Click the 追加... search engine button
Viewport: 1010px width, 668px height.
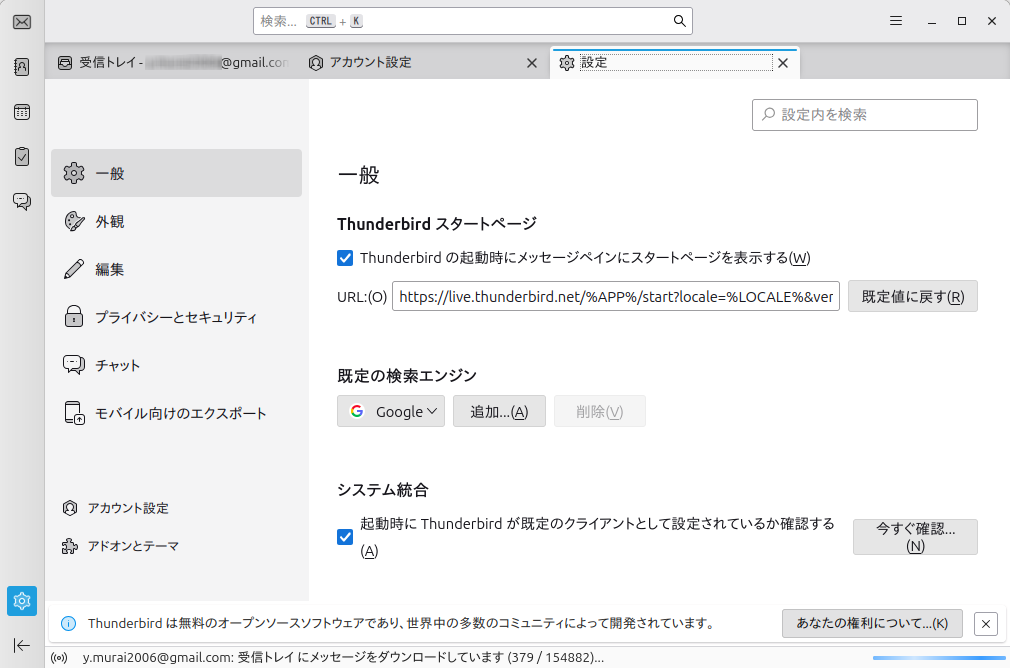[498, 411]
